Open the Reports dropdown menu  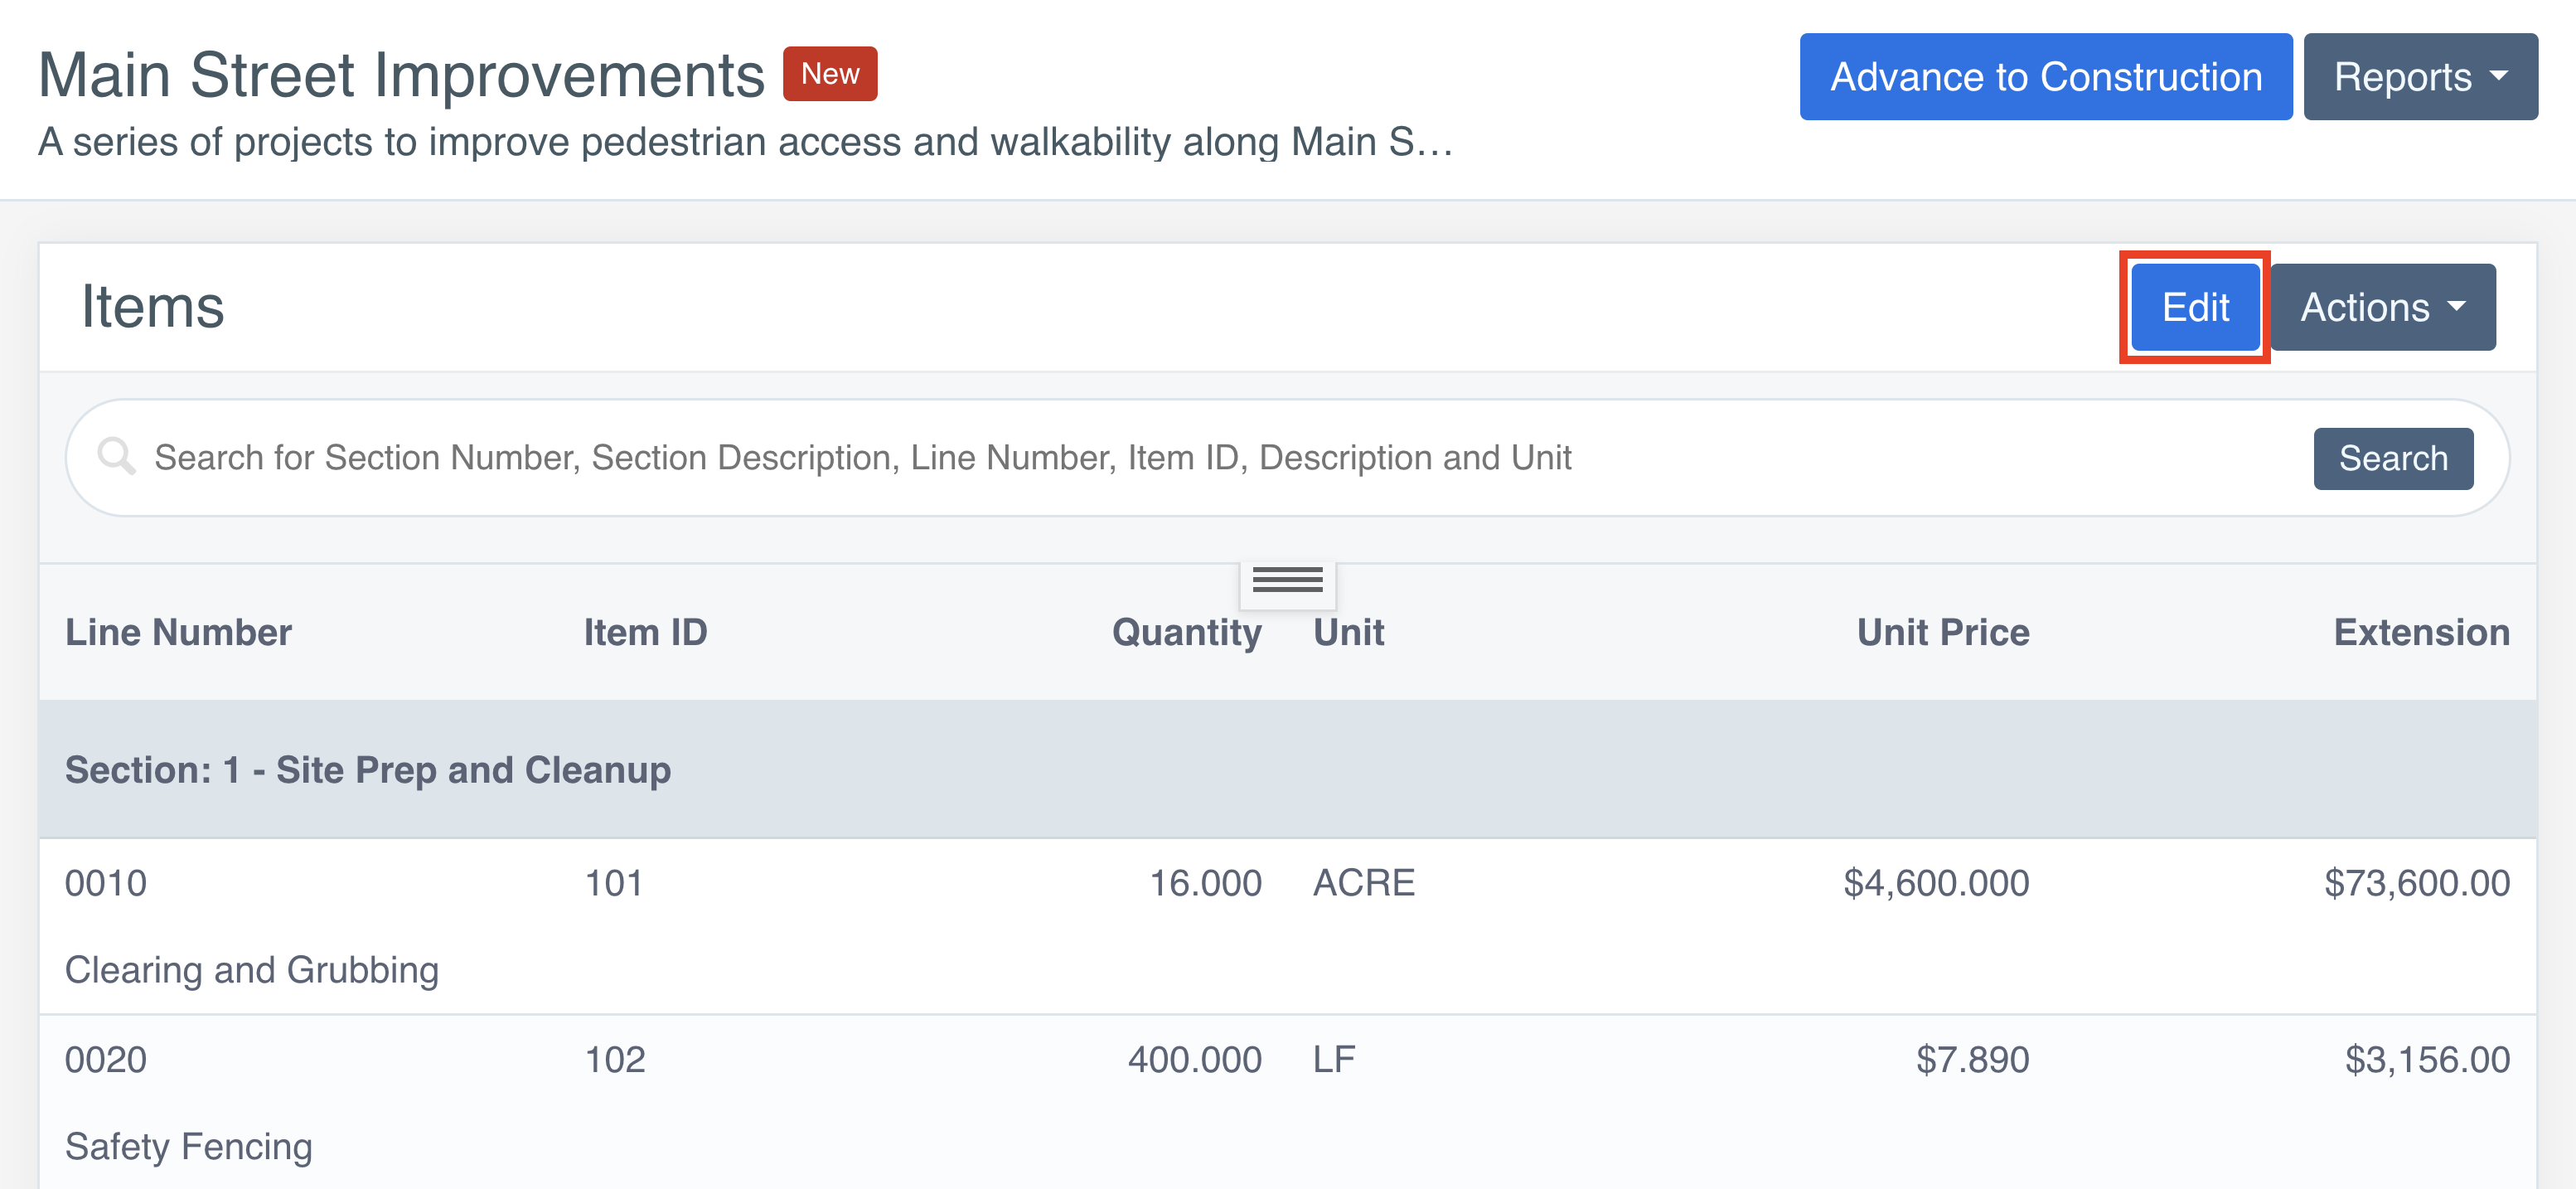click(x=2419, y=77)
